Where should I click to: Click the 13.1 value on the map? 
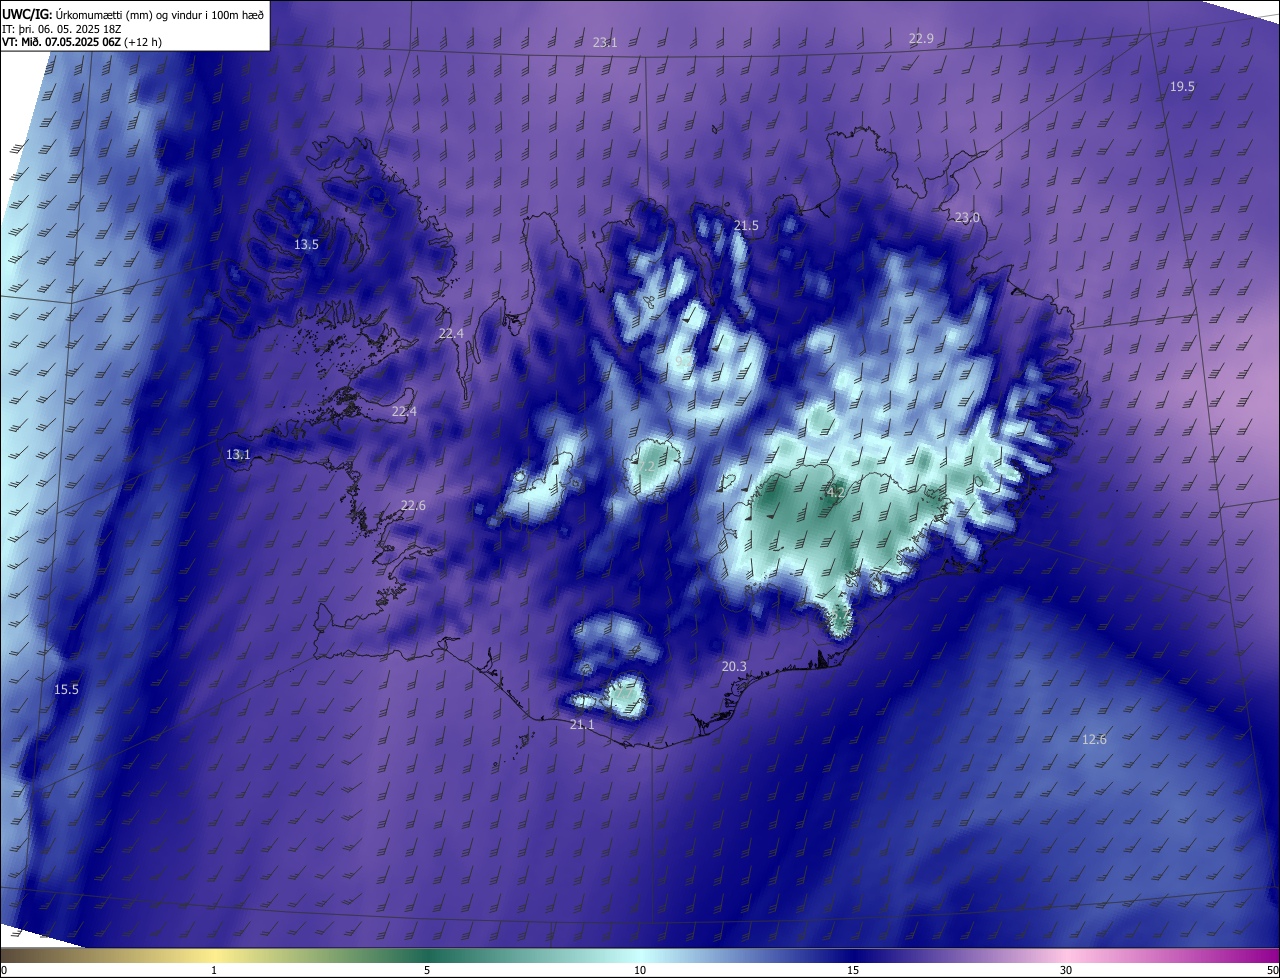pos(238,454)
